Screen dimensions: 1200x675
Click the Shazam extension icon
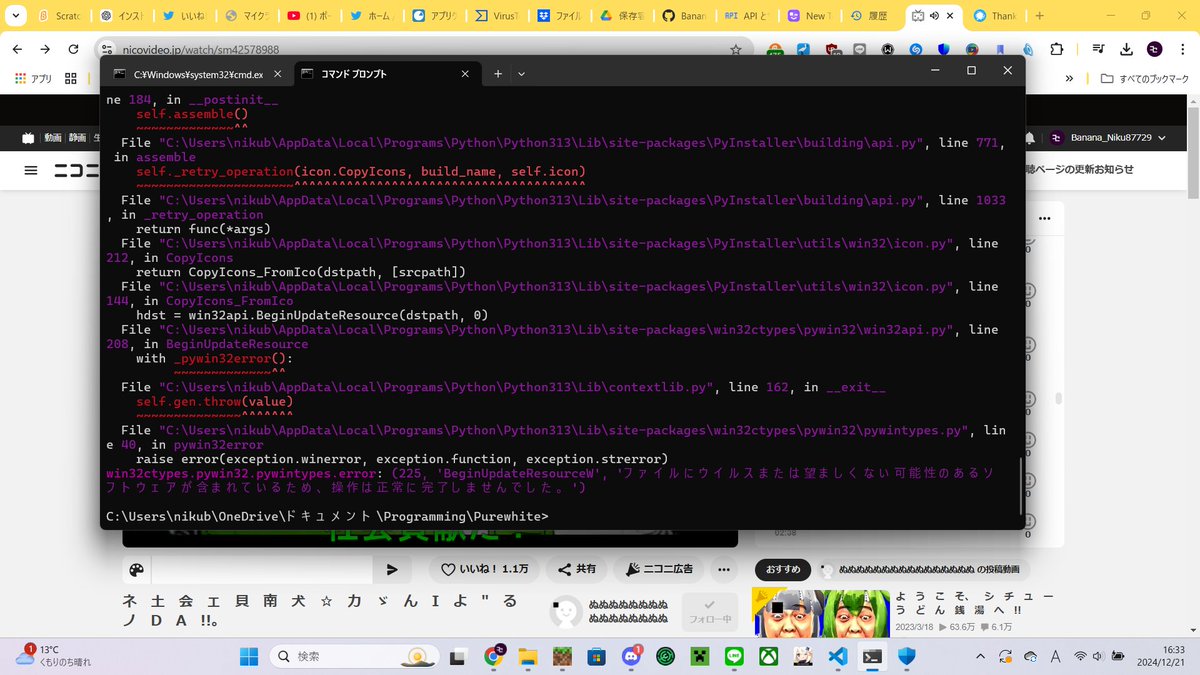point(915,49)
